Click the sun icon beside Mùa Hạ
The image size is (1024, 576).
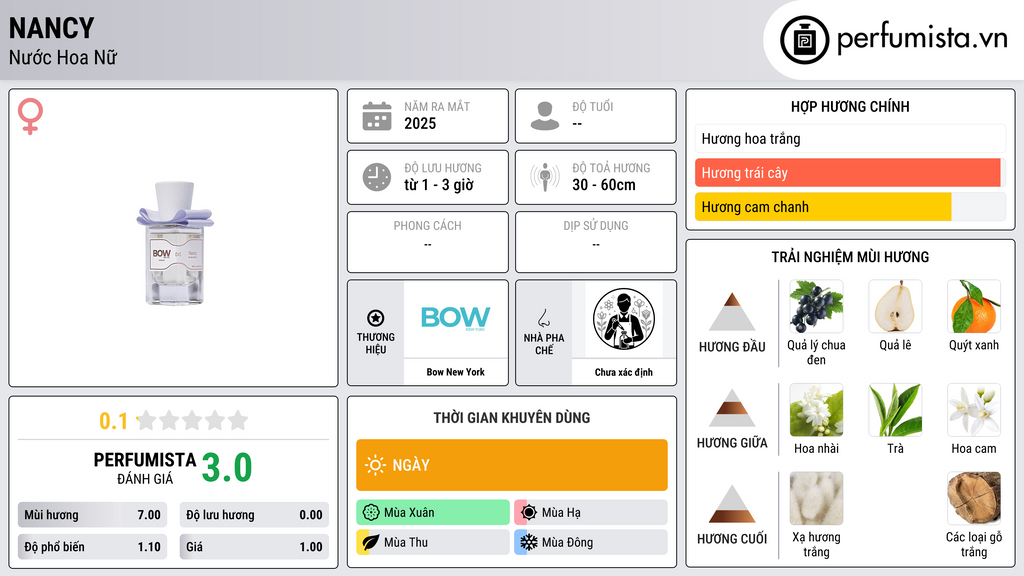click(529, 513)
